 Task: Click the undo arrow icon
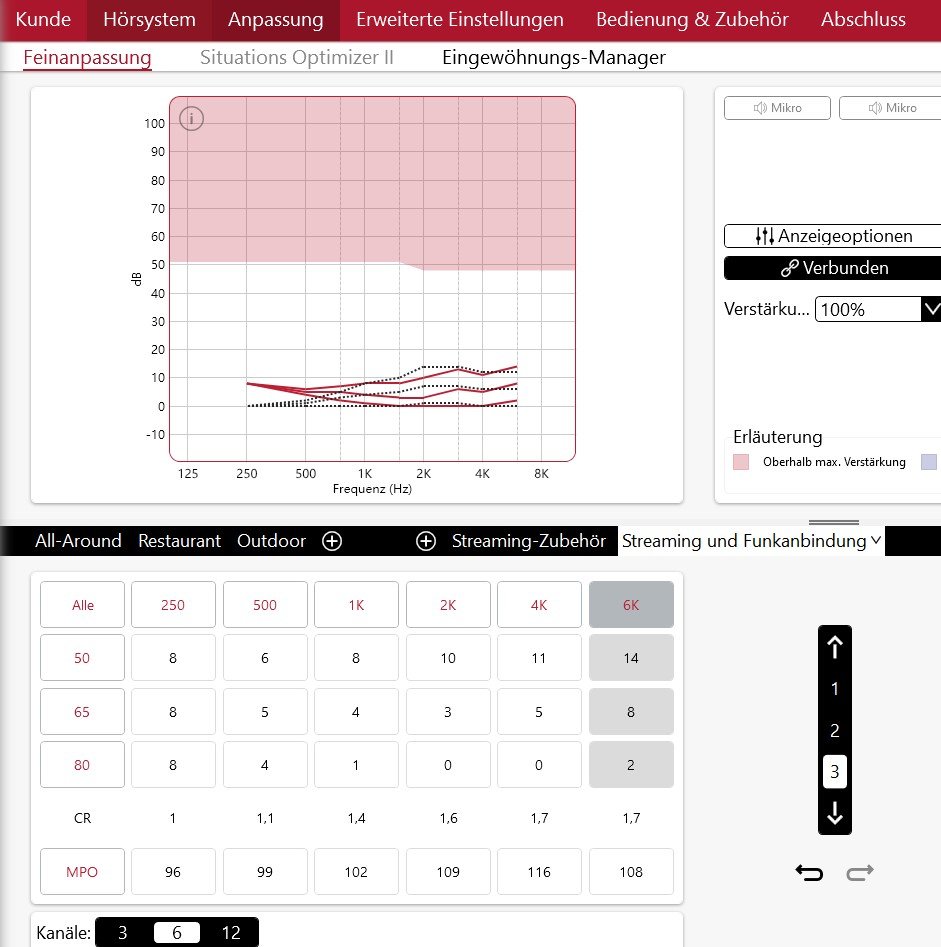click(x=809, y=873)
